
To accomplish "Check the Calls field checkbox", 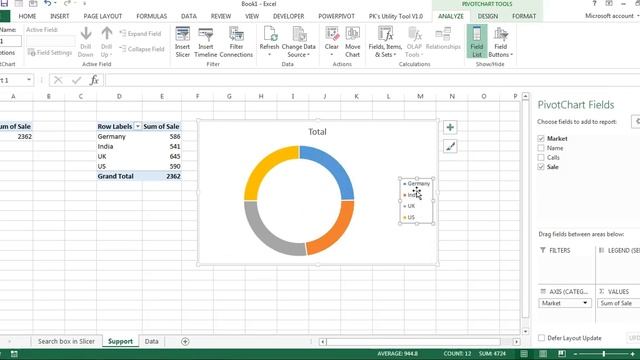I will tap(541, 158).
